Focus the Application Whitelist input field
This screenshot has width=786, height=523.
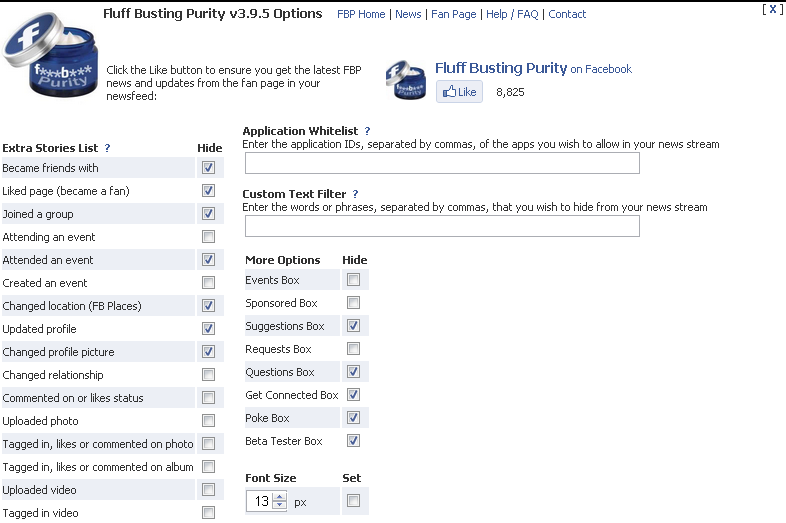tap(442, 163)
